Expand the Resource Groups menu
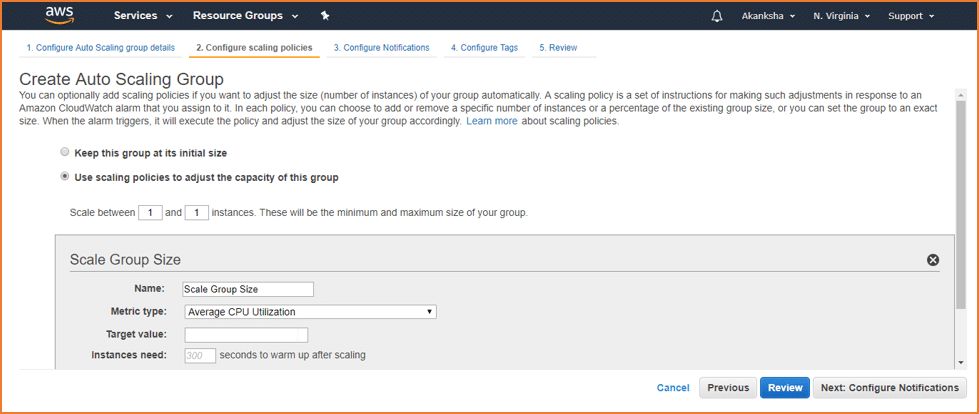Screen dimensions: 979x414 click(x=245, y=16)
